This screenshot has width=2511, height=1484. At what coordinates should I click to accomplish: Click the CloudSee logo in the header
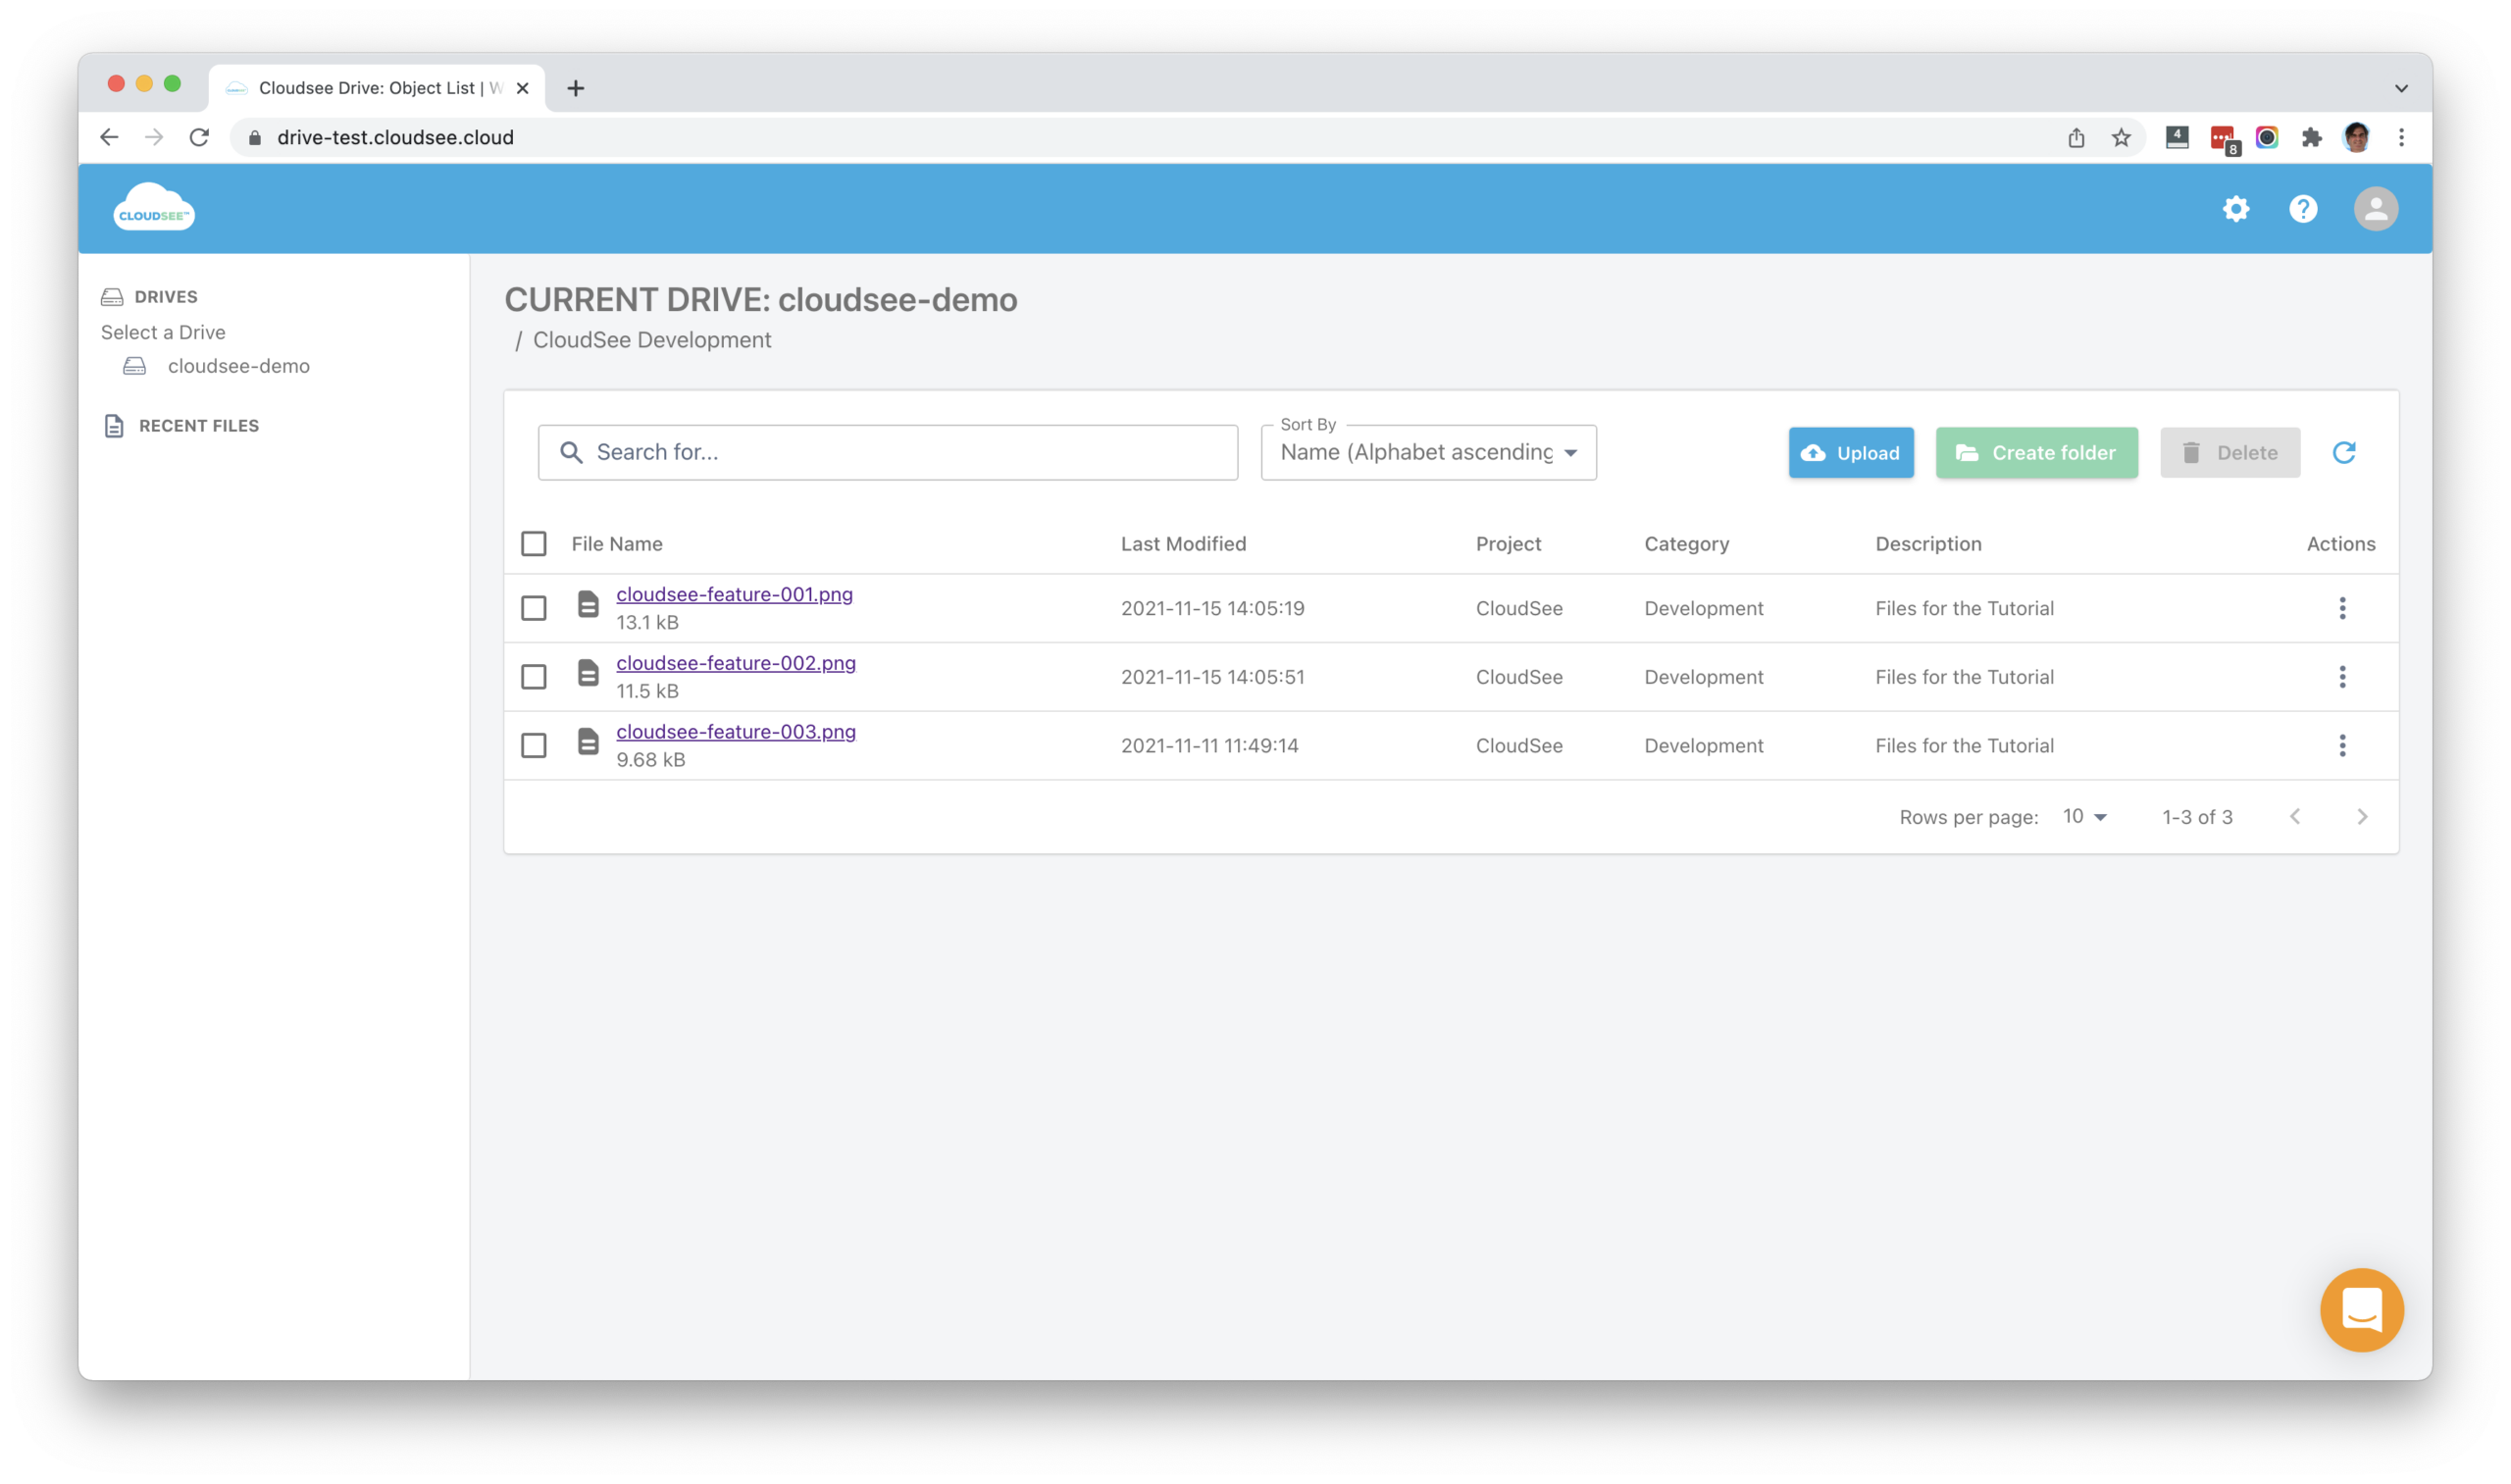point(153,207)
